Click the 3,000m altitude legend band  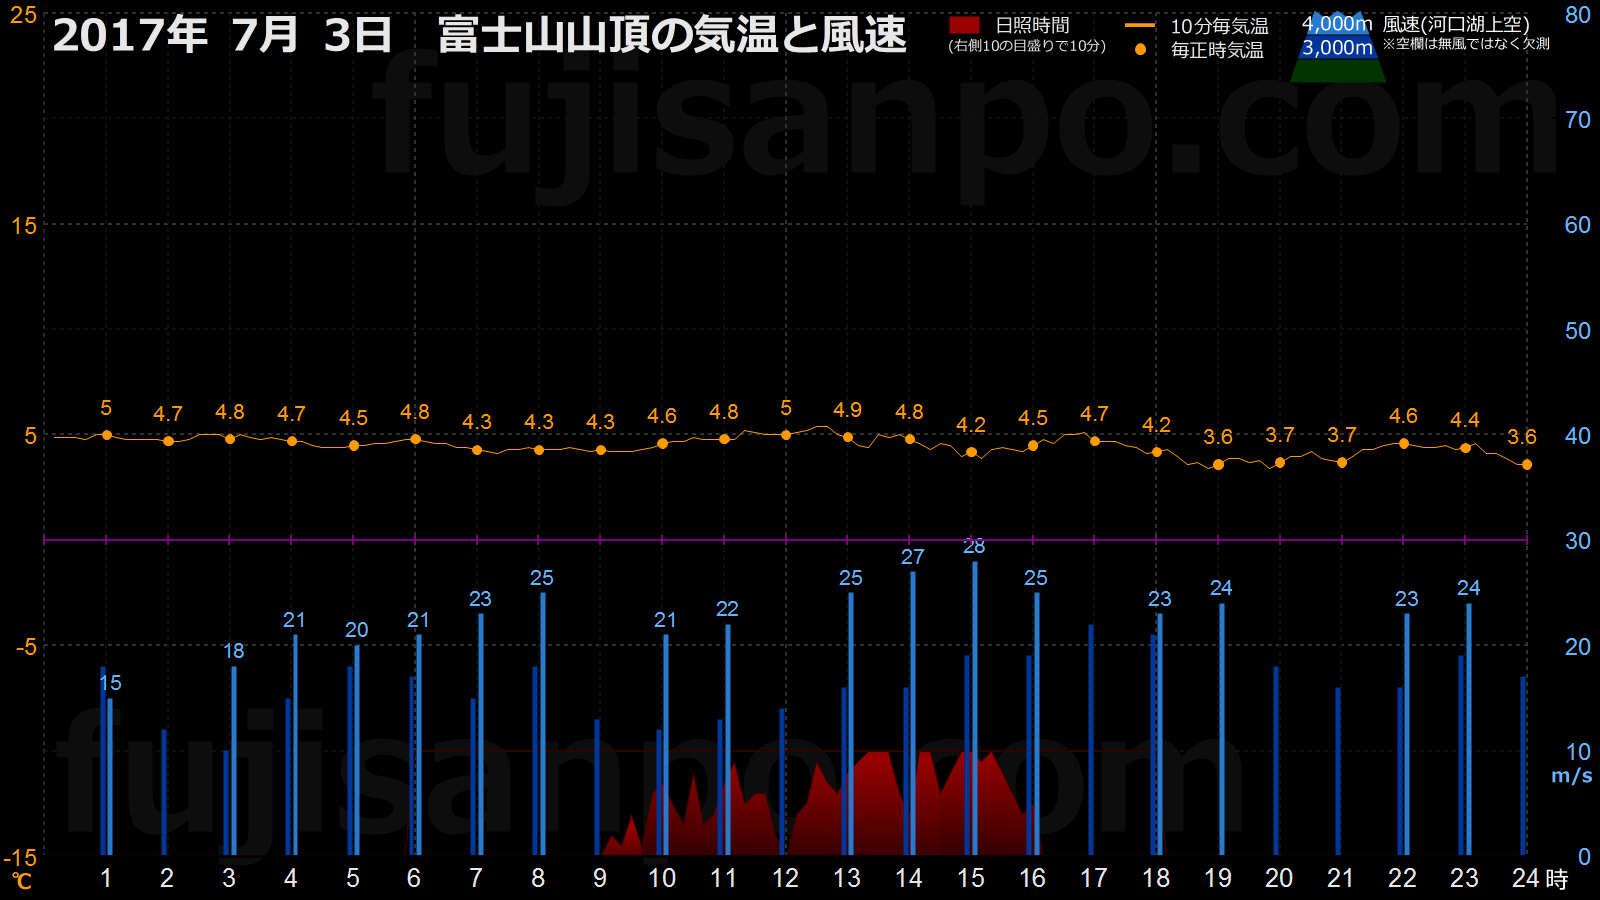click(x=1337, y=48)
